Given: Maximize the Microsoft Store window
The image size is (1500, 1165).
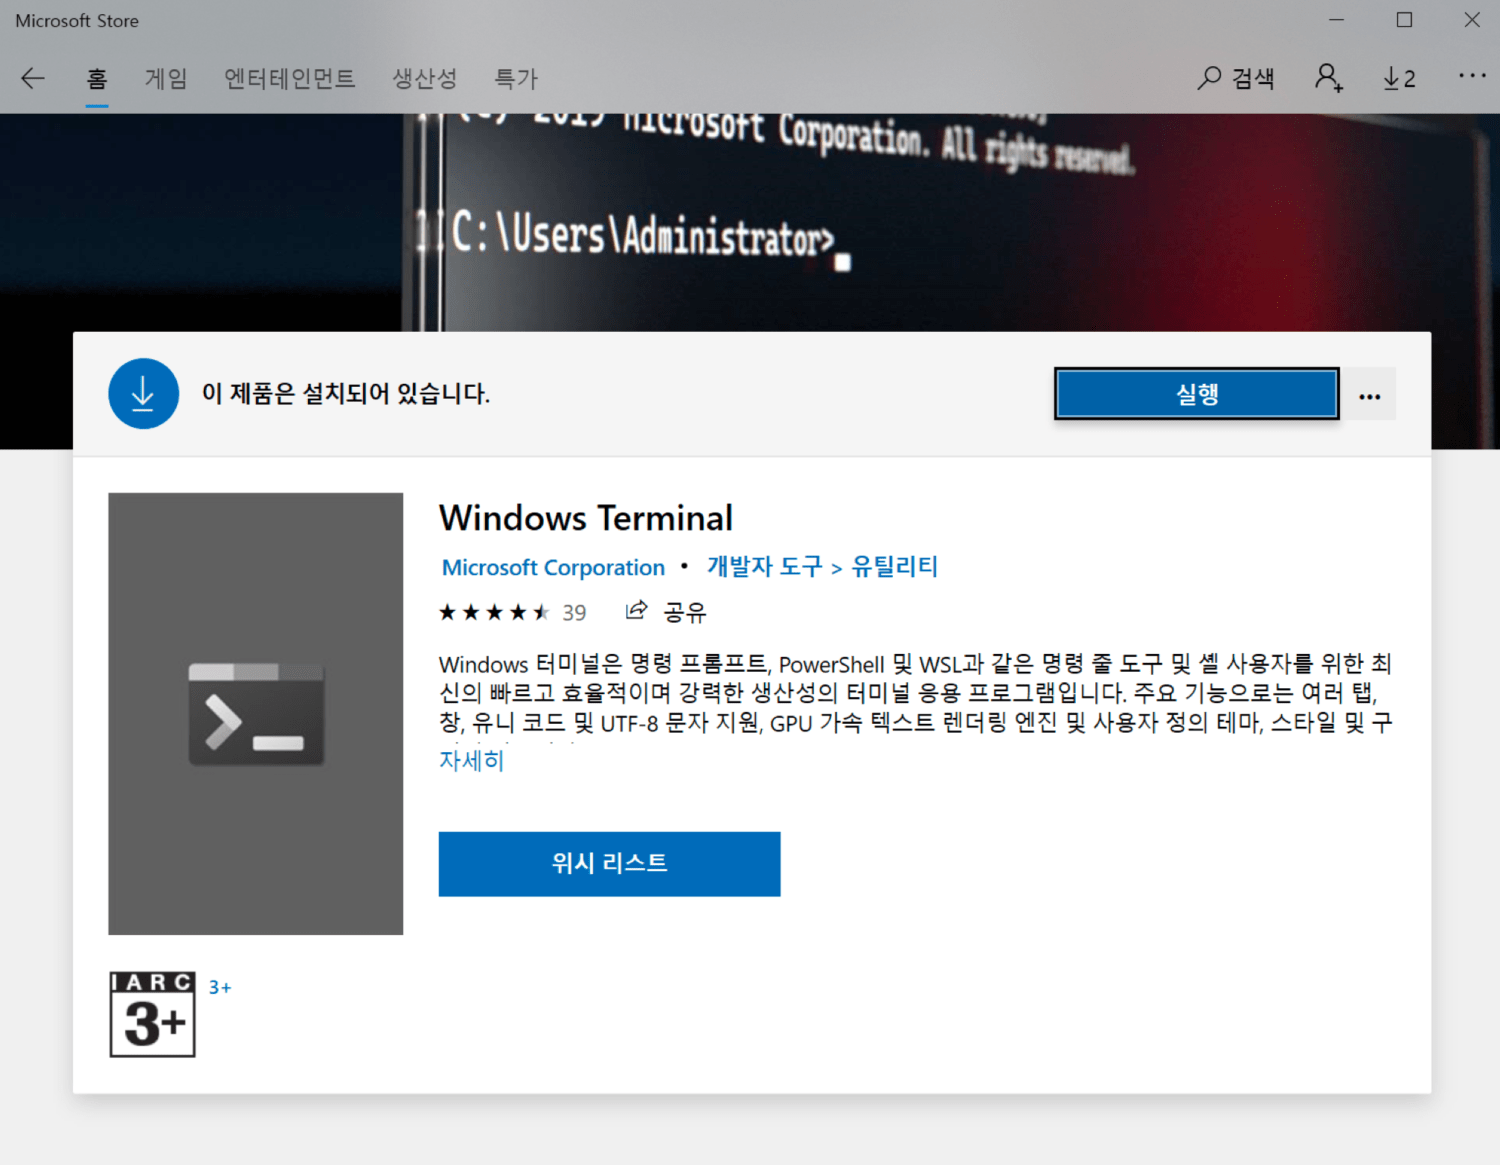Looking at the screenshot, I should point(1405,20).
